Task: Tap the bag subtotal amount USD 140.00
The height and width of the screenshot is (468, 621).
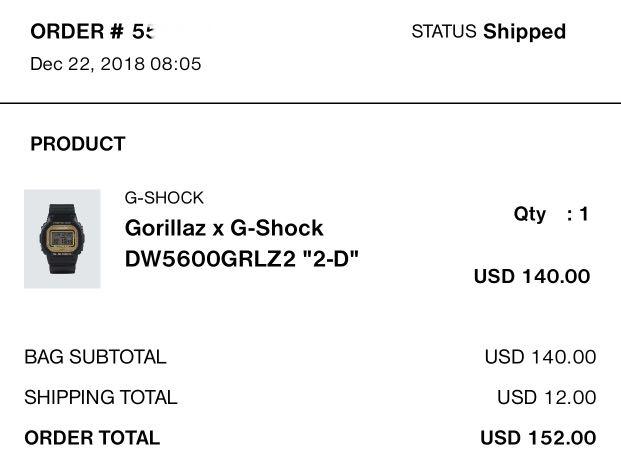Action: tap(540, 357)
